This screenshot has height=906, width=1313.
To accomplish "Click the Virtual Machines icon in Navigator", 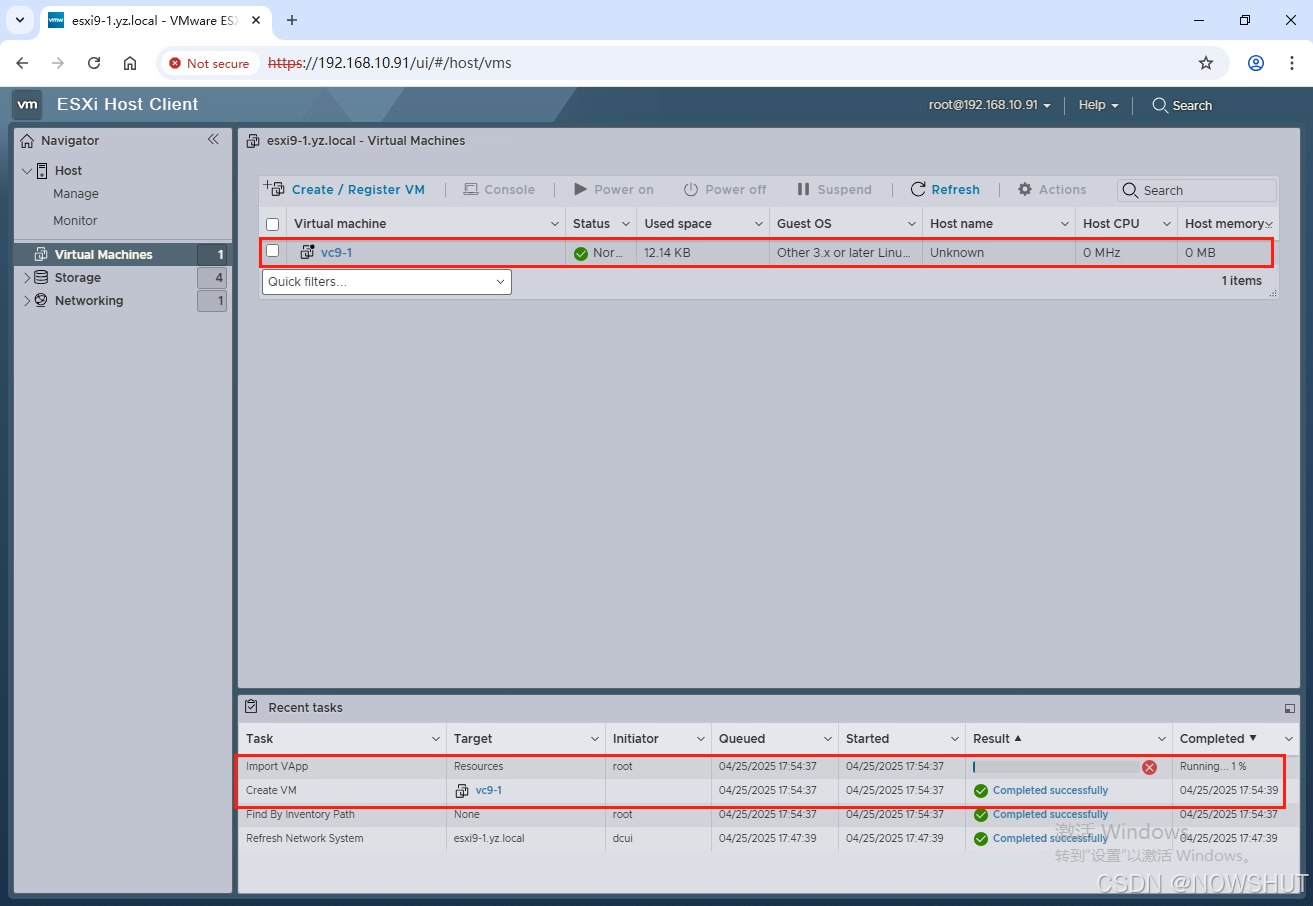I will pos(41,254).
